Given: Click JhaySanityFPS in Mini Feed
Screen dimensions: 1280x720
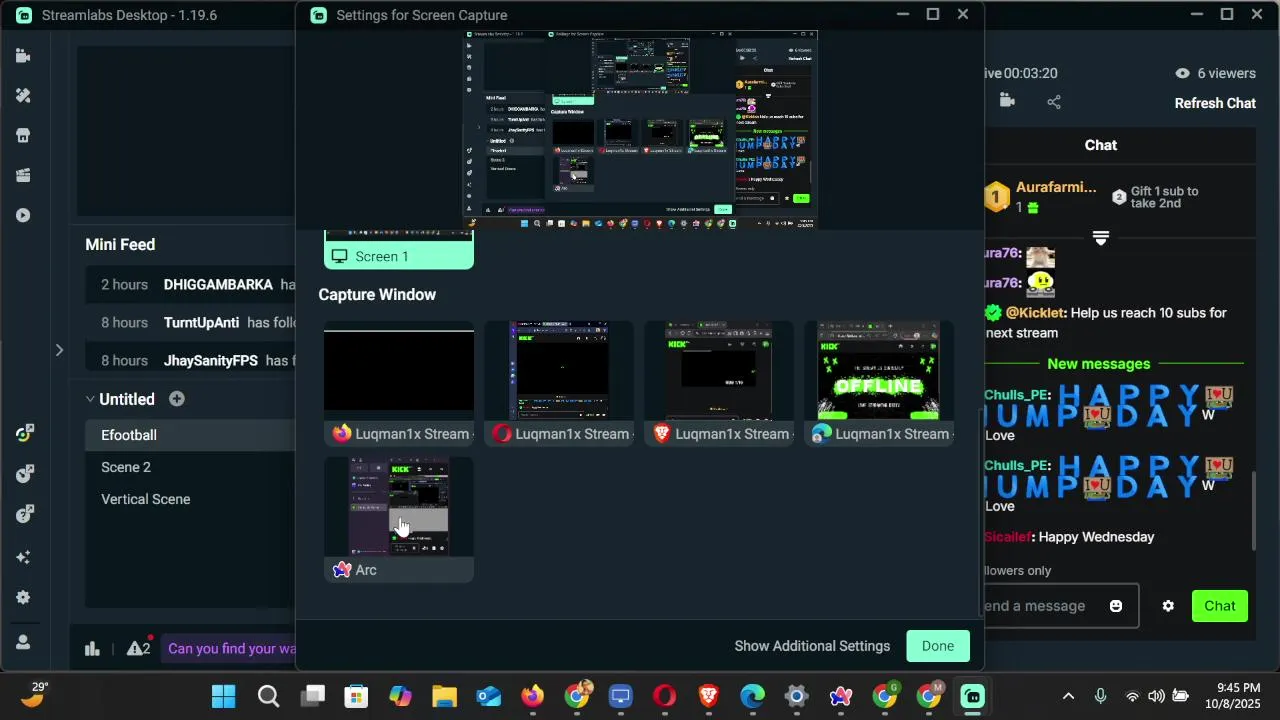Looking at the screenshot, I should 211,361.
